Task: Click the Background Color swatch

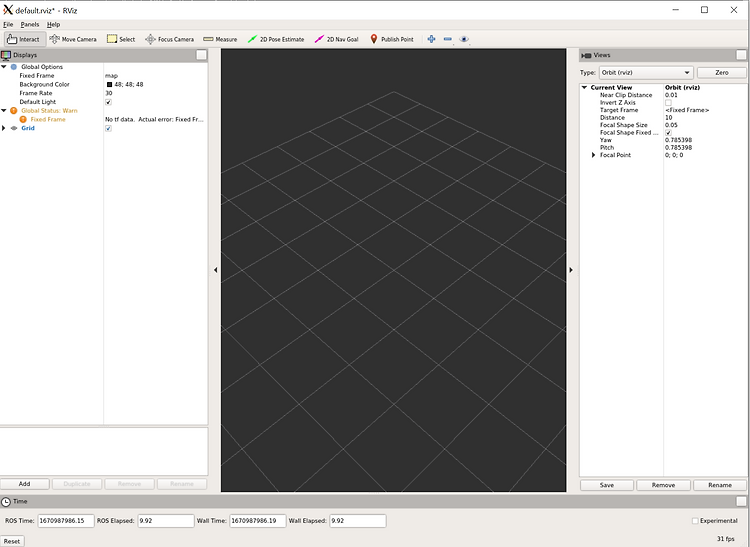Action: point(109,85)
